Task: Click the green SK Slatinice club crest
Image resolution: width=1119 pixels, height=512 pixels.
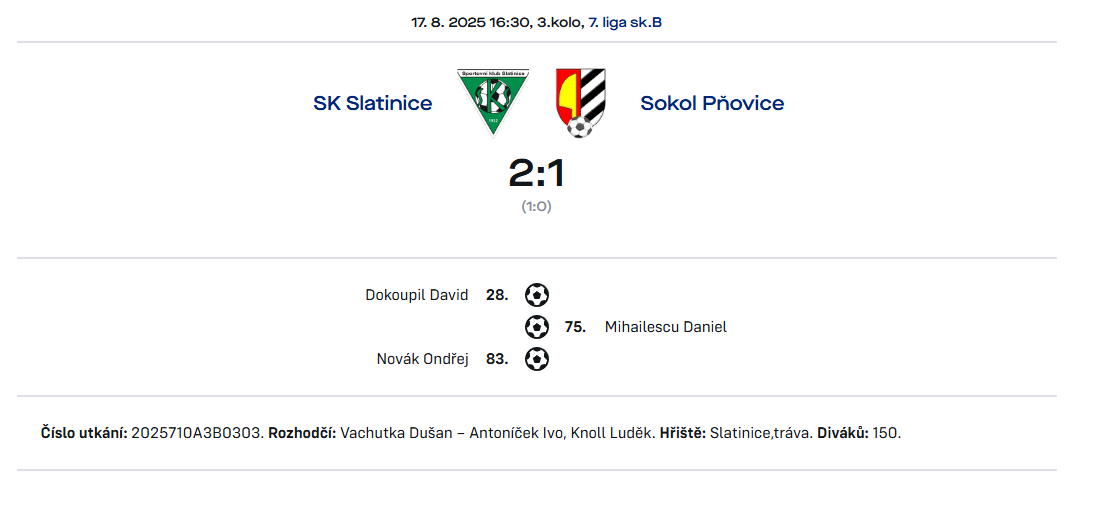Action: [492, 101]
